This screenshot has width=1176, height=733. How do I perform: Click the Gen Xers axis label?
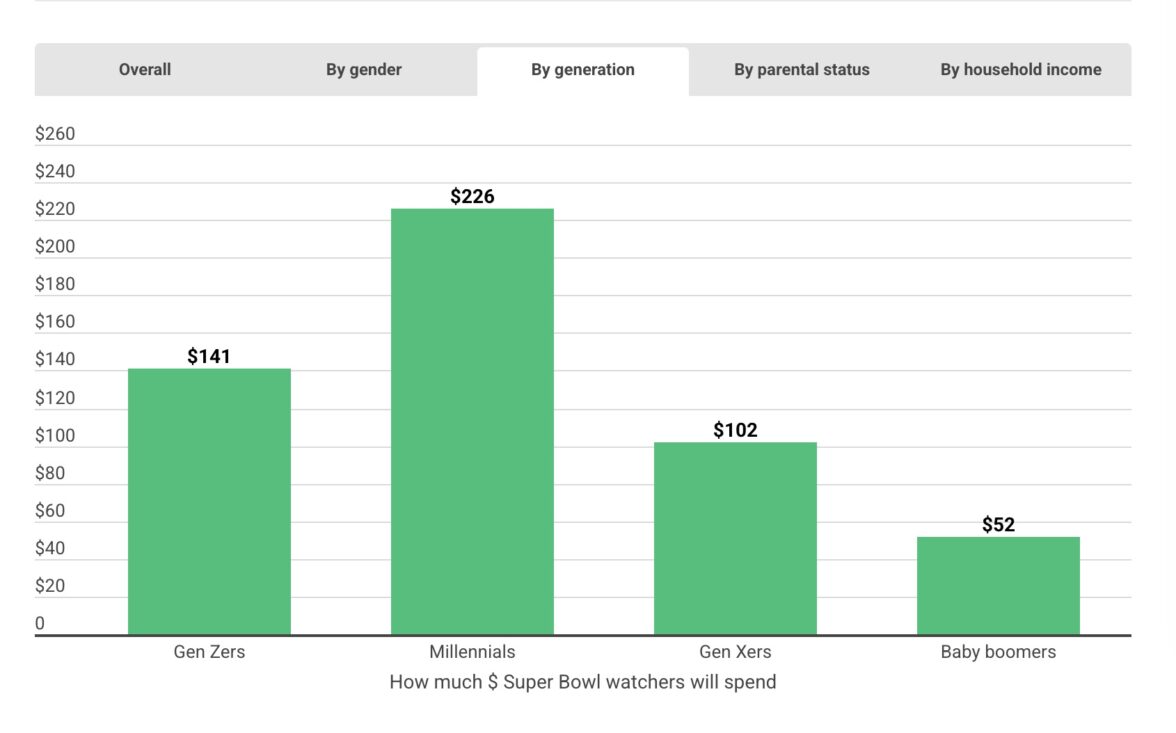pyautogui.click(x=735, y=652)
